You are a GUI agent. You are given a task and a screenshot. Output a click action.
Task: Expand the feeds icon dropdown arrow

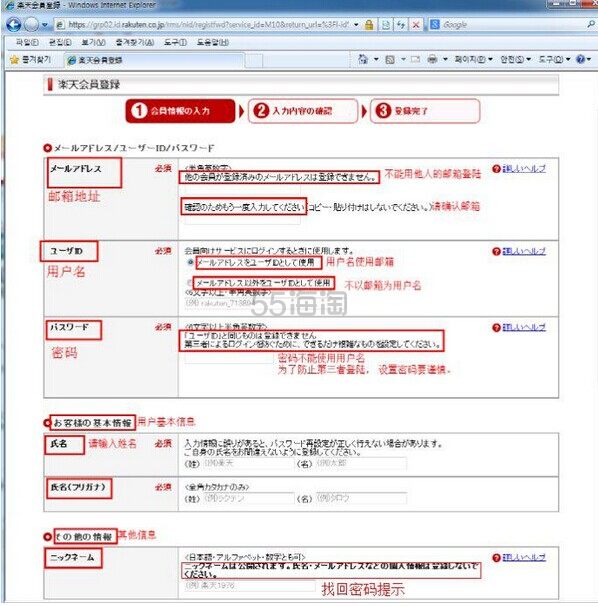[x=403, y=59]
